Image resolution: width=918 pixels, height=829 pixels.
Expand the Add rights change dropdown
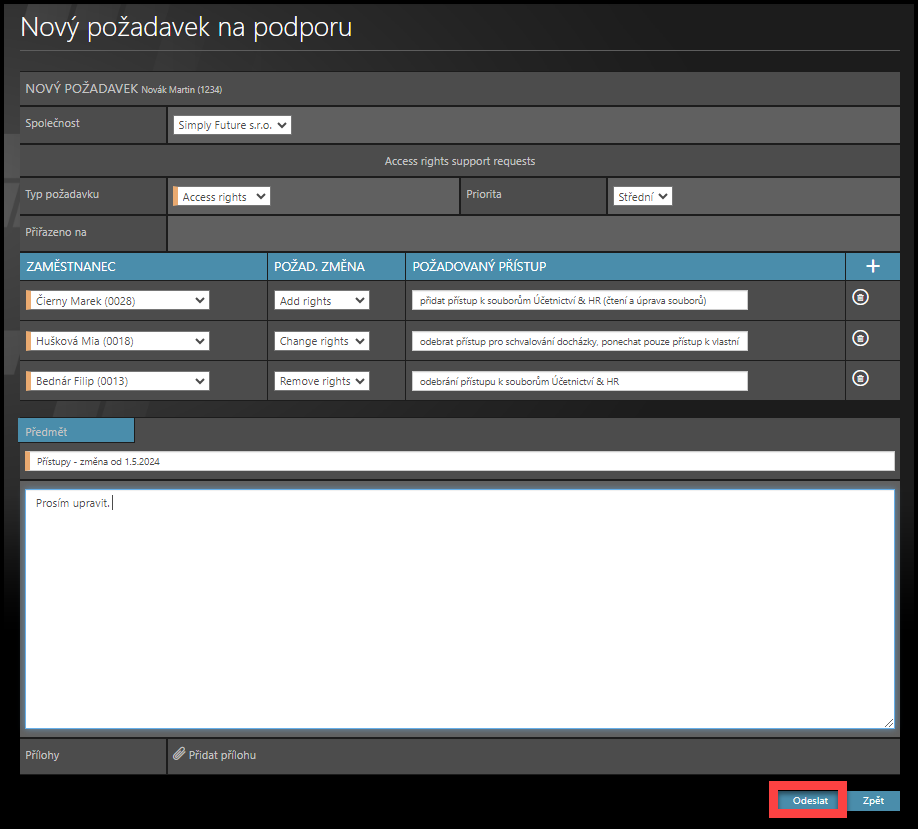321,300
